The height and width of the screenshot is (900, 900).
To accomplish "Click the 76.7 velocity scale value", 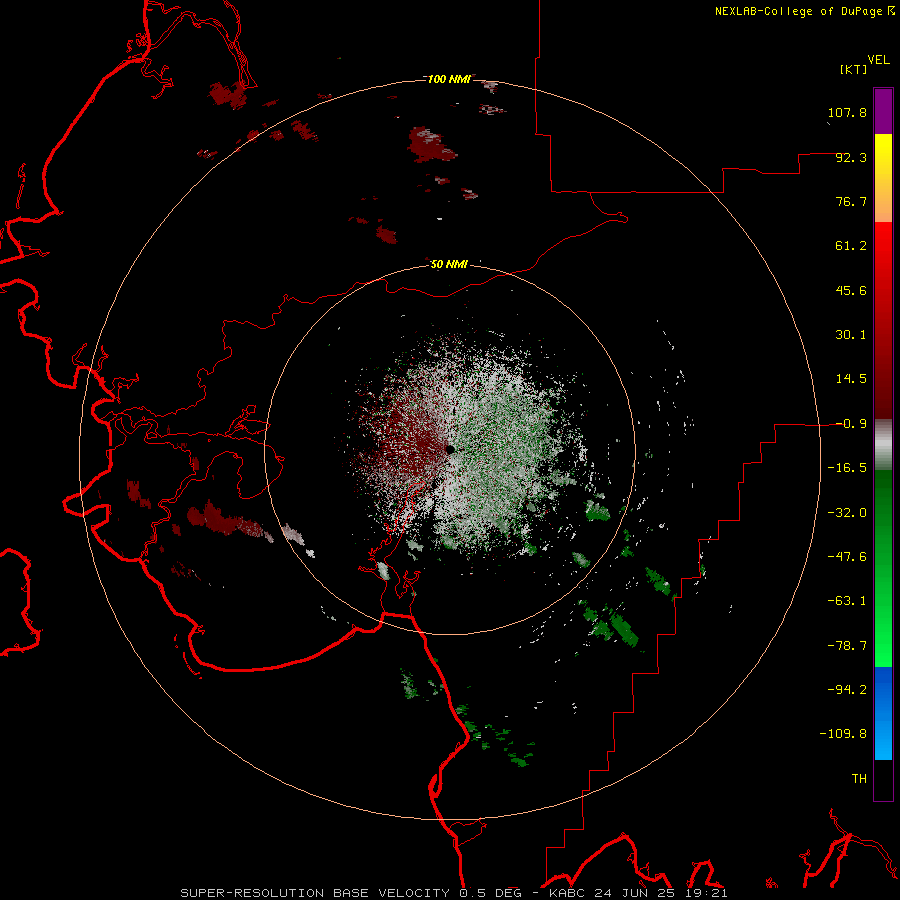I will pyautogui.click(x=851, y=201).
